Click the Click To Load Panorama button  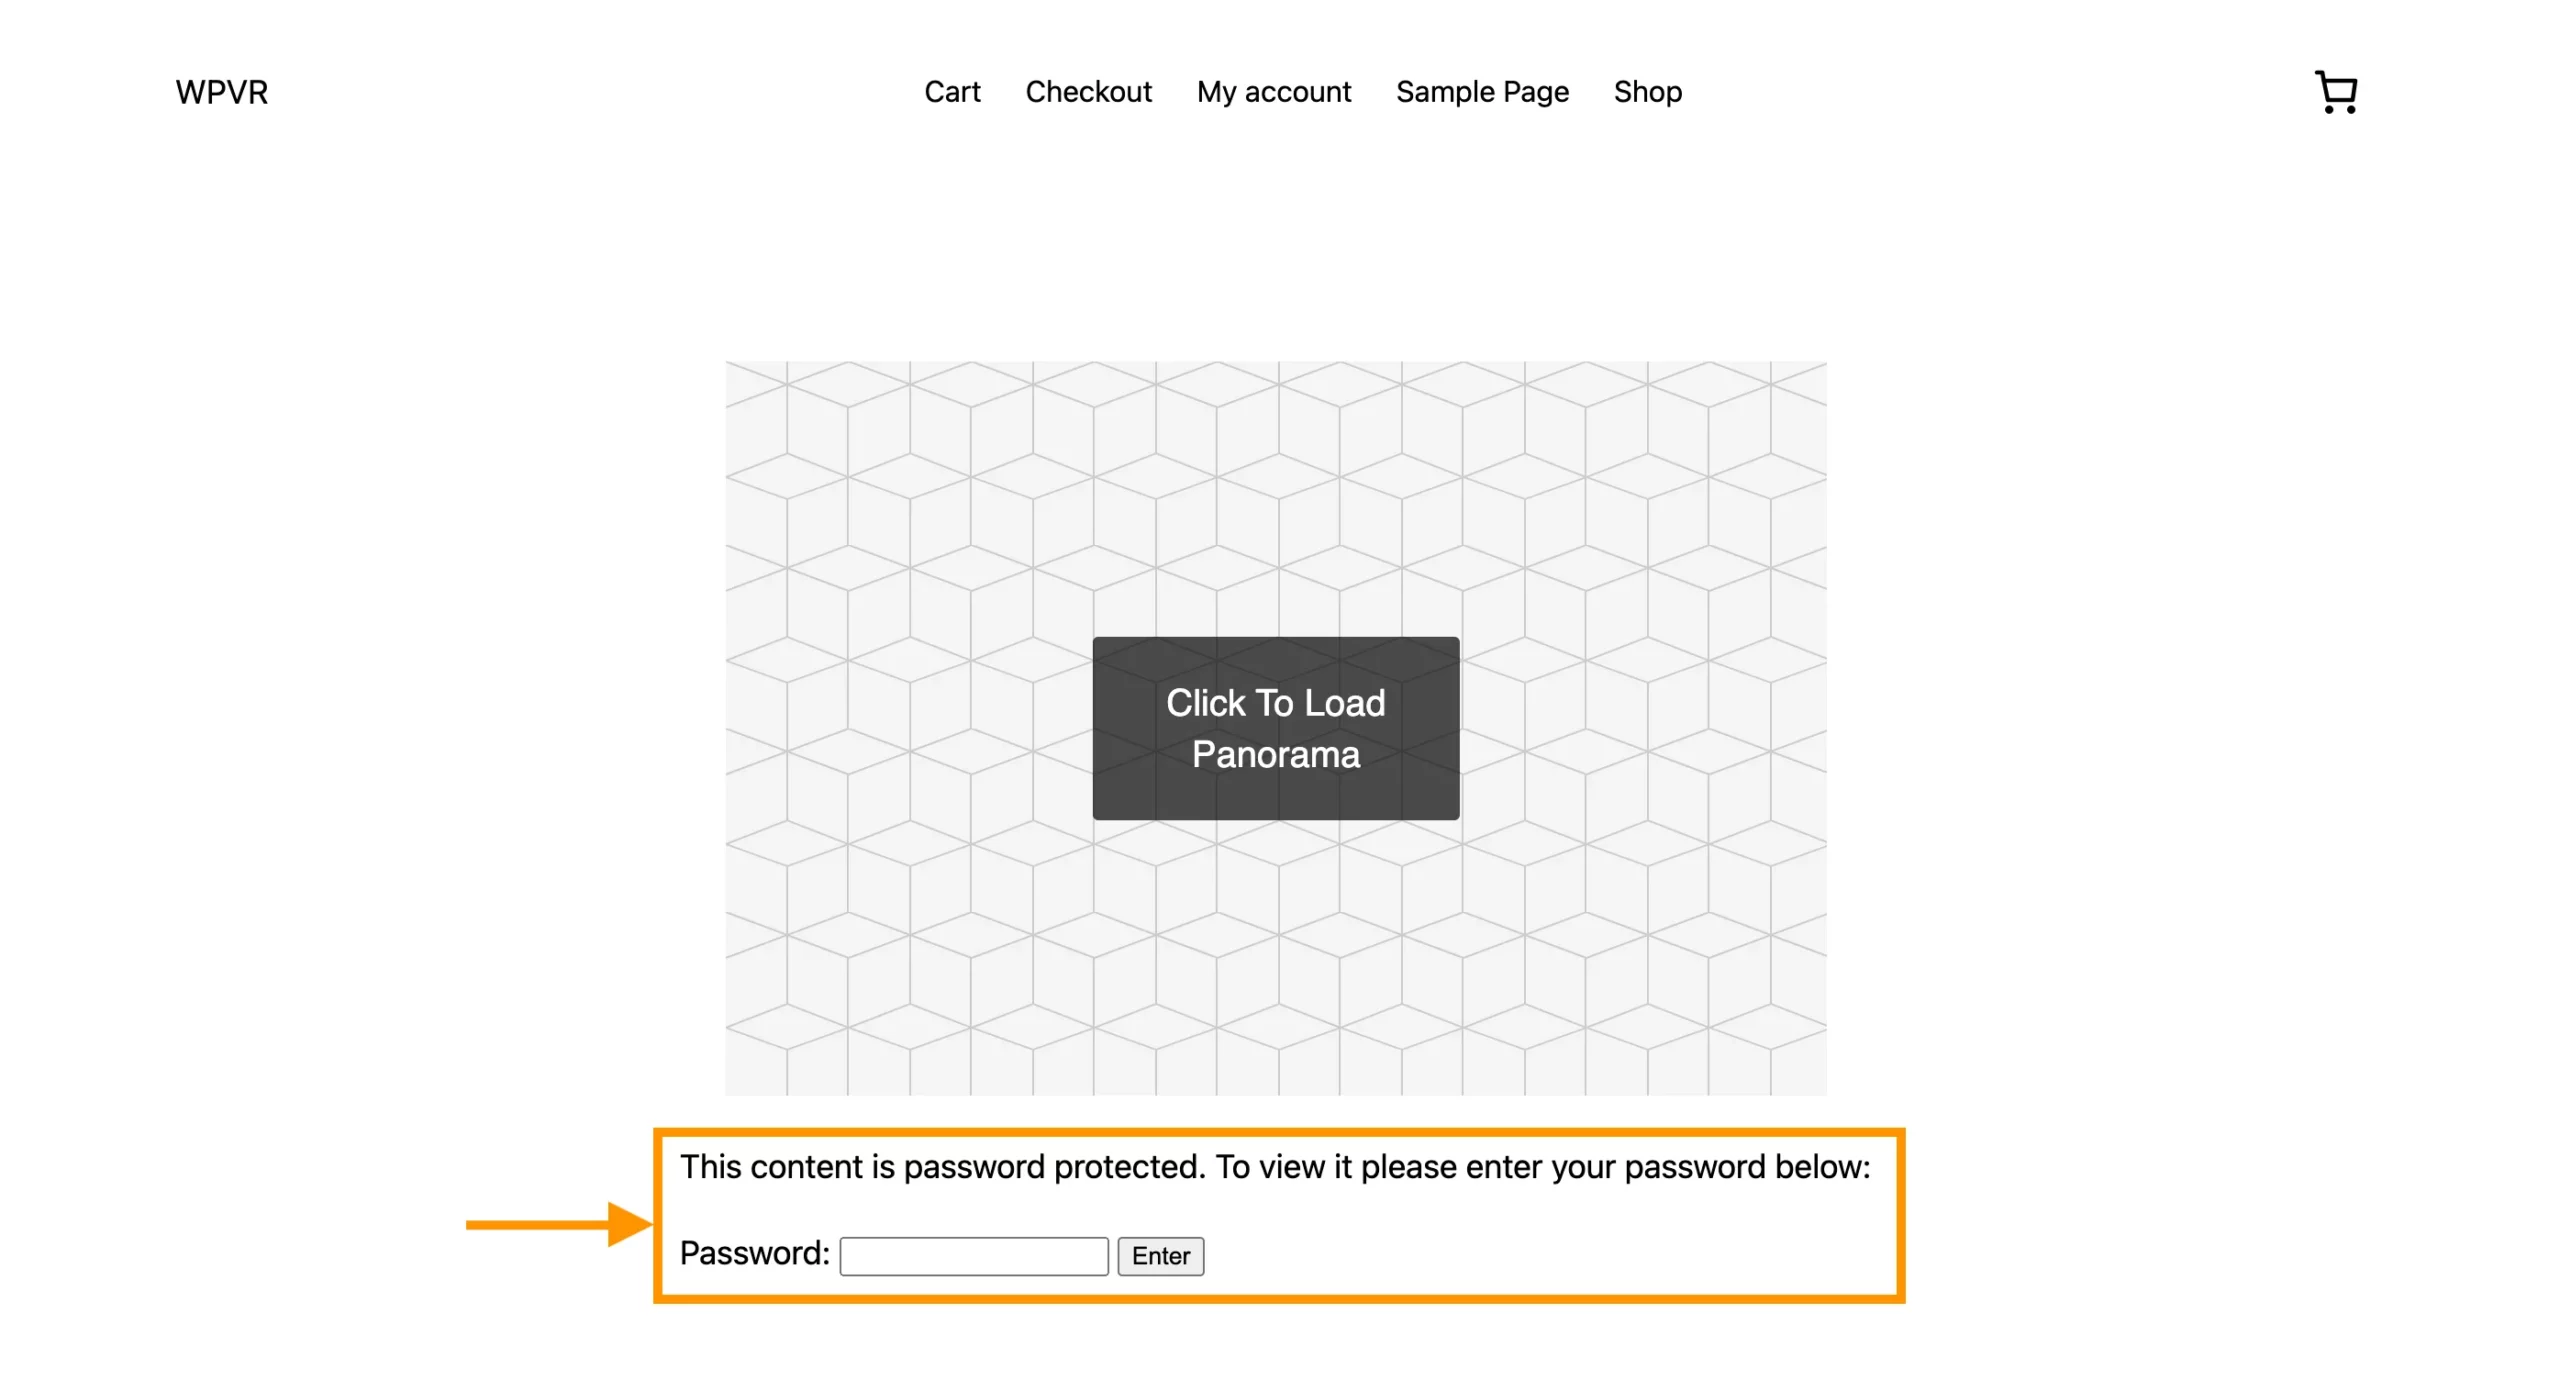1276,727
